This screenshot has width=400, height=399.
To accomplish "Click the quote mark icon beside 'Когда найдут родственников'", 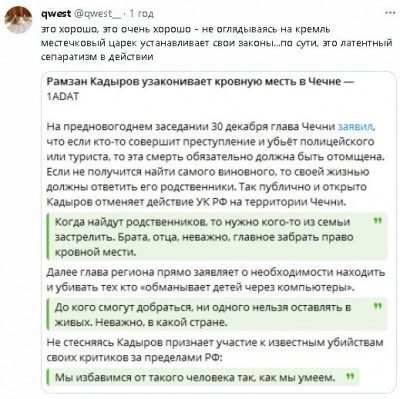I will point(377,221).
